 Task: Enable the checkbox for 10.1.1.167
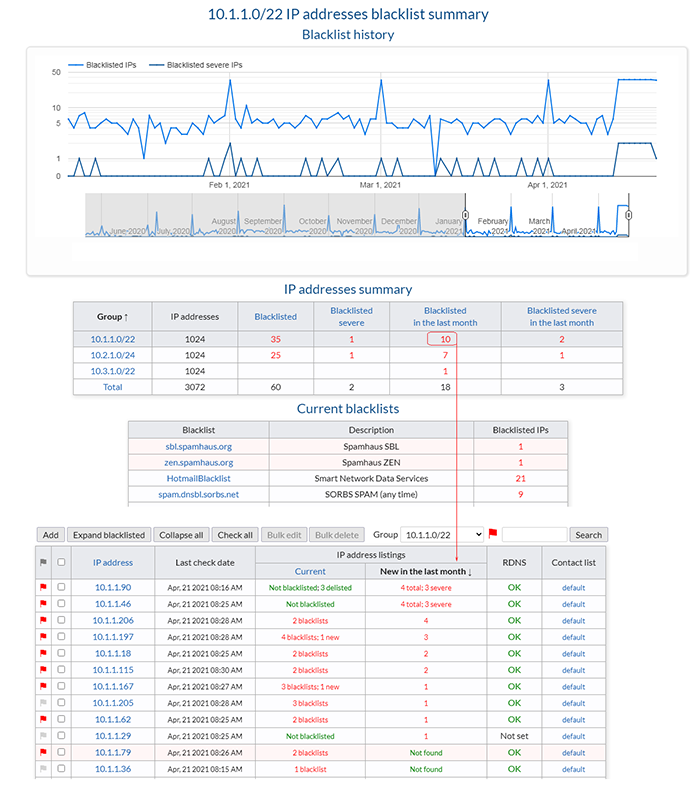(61, 686)
